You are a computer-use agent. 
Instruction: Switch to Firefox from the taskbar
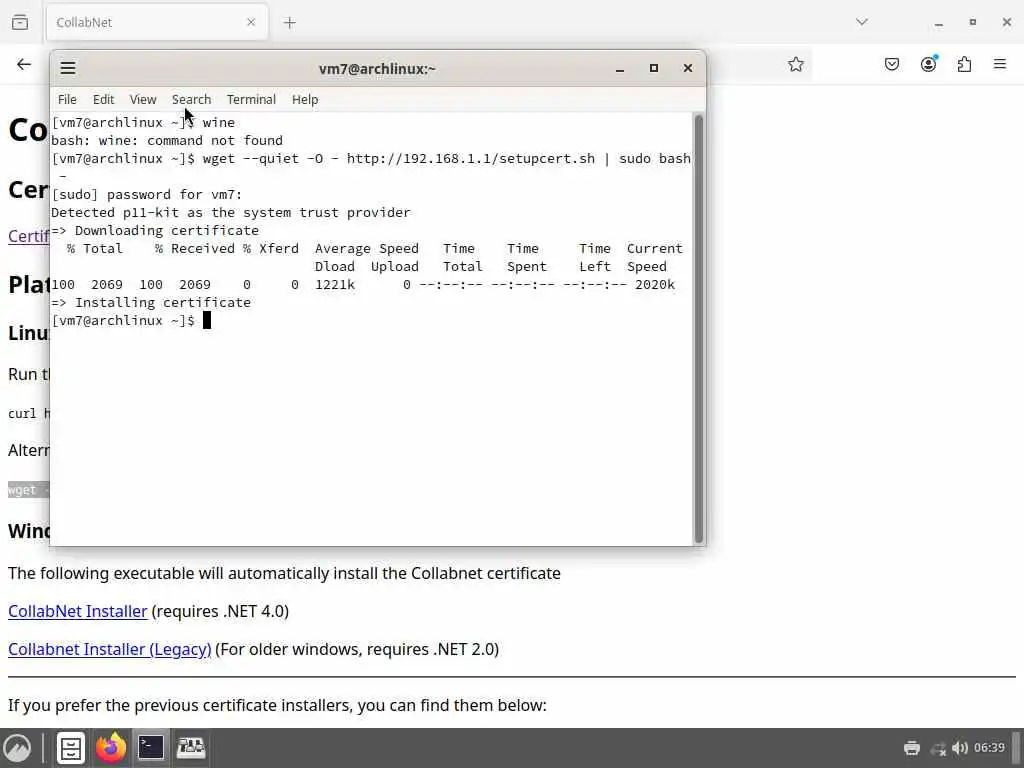tap(111, 748)
